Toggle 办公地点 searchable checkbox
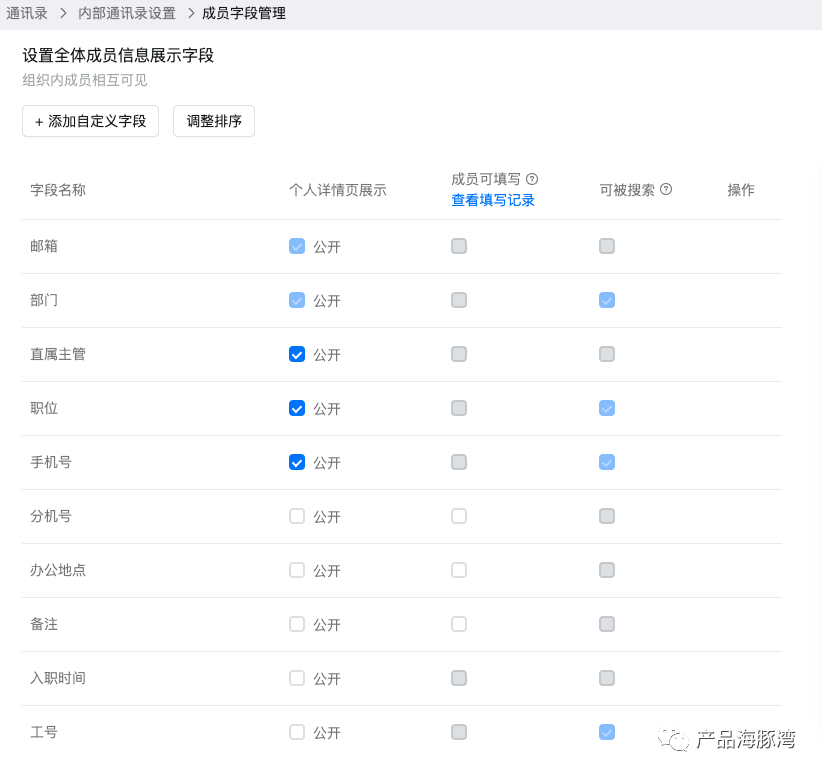This screenshot has height=775, width=822. (x=607, y=570)
